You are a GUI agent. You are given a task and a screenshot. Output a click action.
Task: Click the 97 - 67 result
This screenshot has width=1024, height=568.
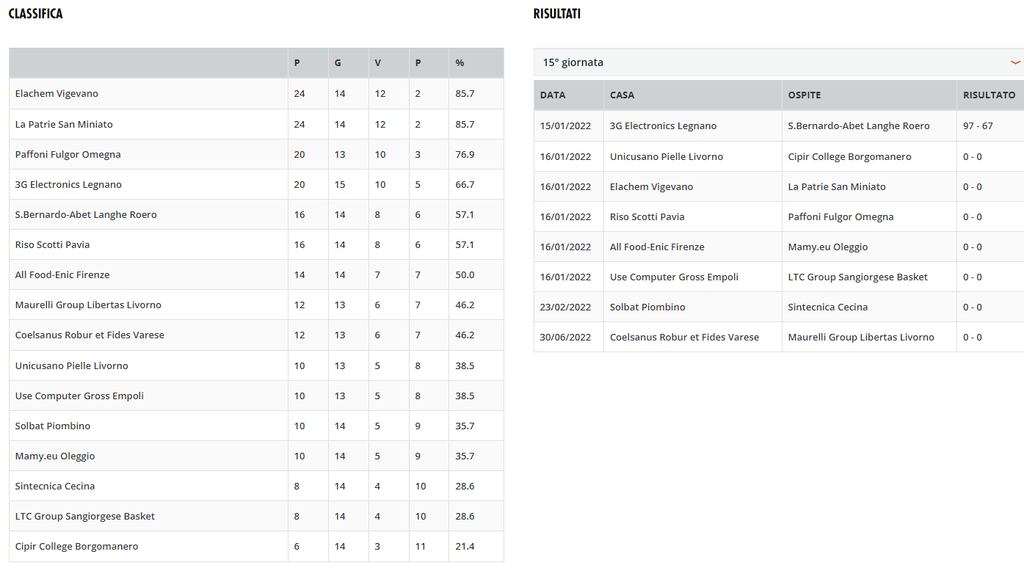point(978,126)
